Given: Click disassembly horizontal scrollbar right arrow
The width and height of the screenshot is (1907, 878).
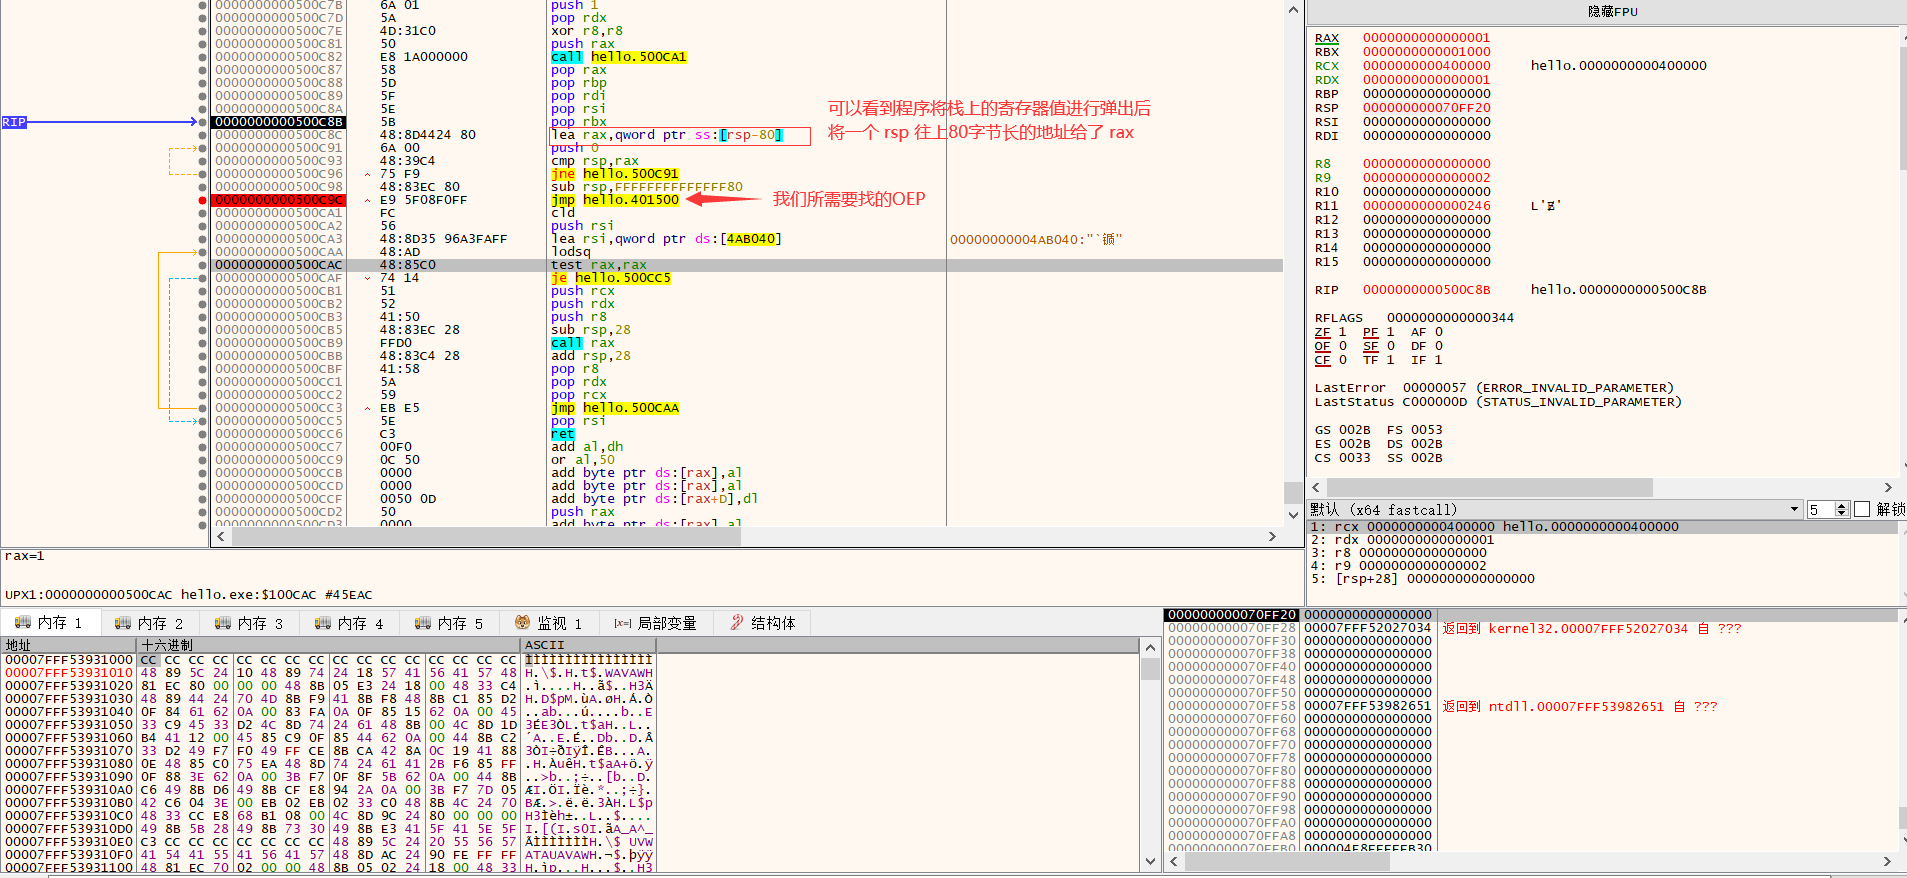Looking at the screenshot, I should point(1272,537).
